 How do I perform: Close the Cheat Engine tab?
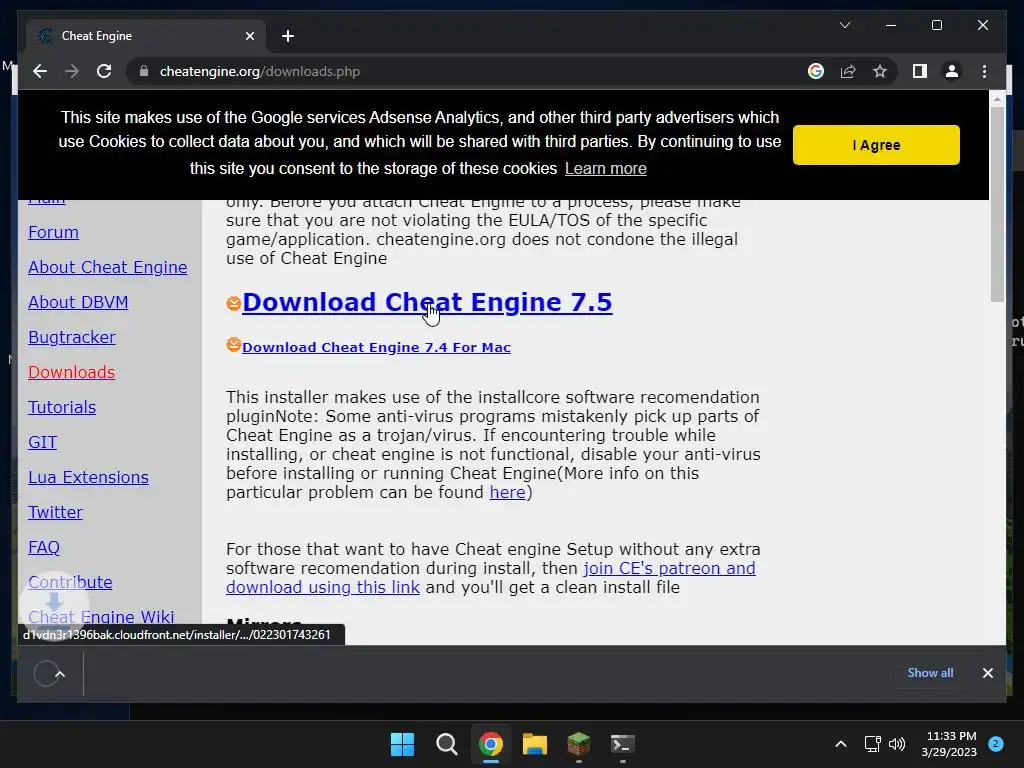pyautogui.click(x=249, y=36)
